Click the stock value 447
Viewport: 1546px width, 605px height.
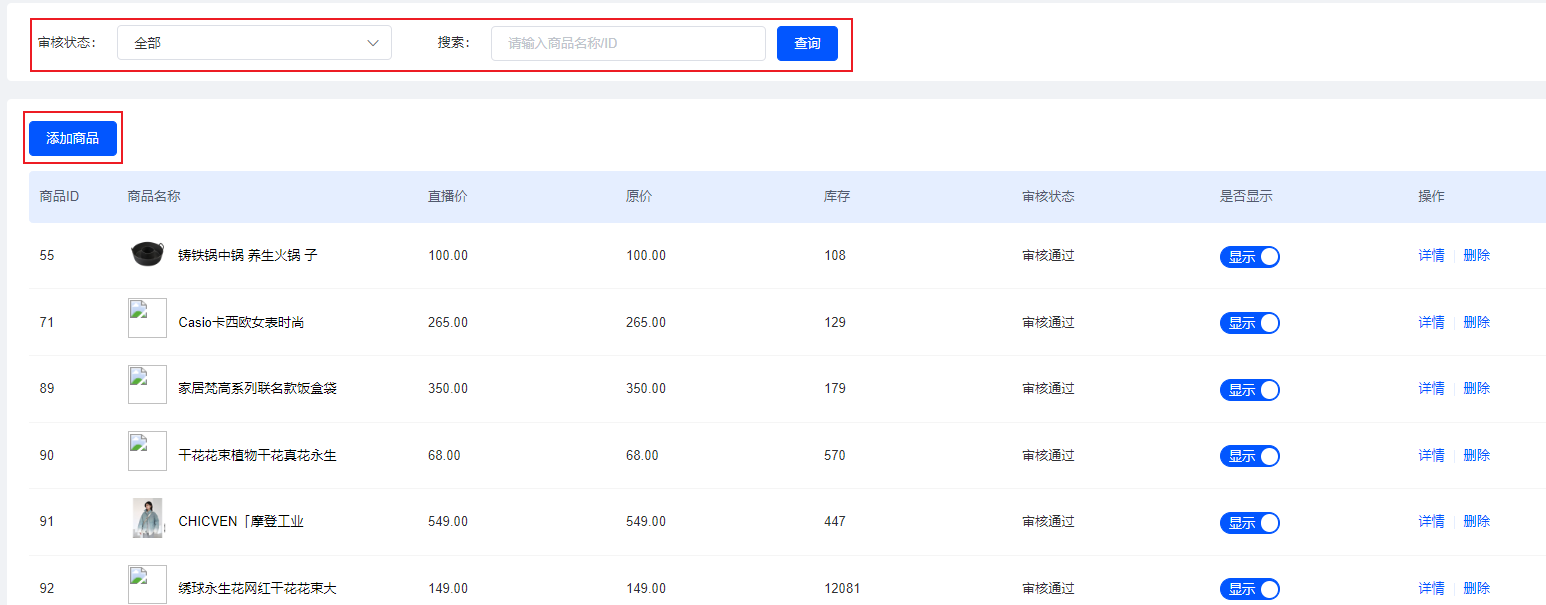(x=835, y=521)
